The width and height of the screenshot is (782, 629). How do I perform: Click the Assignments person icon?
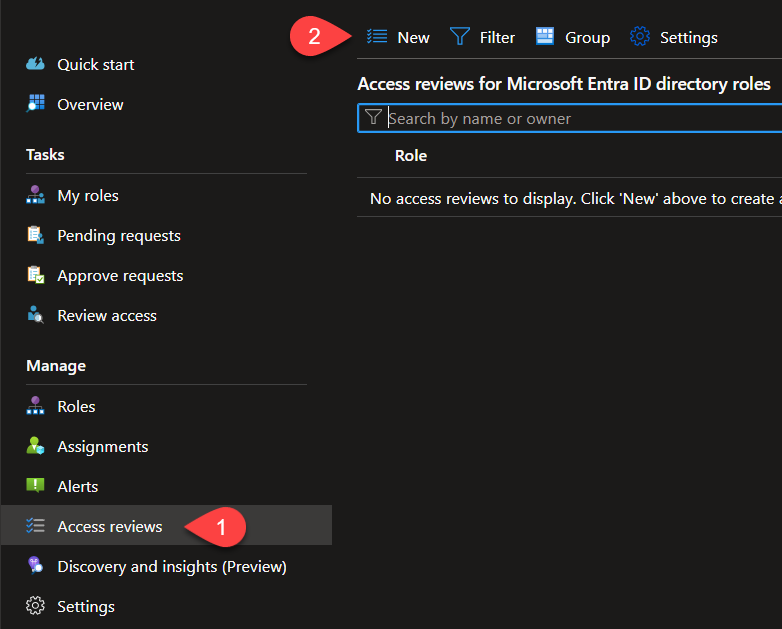(x=35, y=445)
